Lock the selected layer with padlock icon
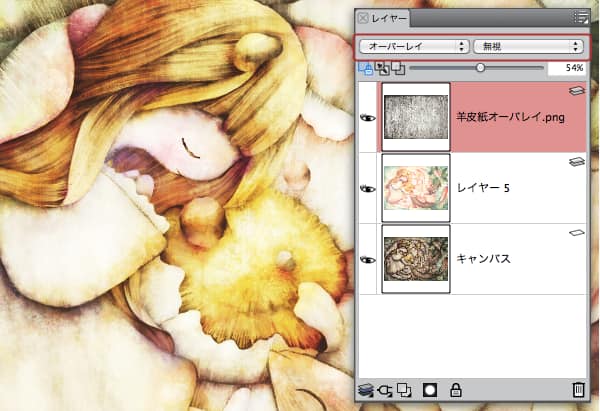Image resolution: width=600 pixels, height=411 pixels. (456, 390)
